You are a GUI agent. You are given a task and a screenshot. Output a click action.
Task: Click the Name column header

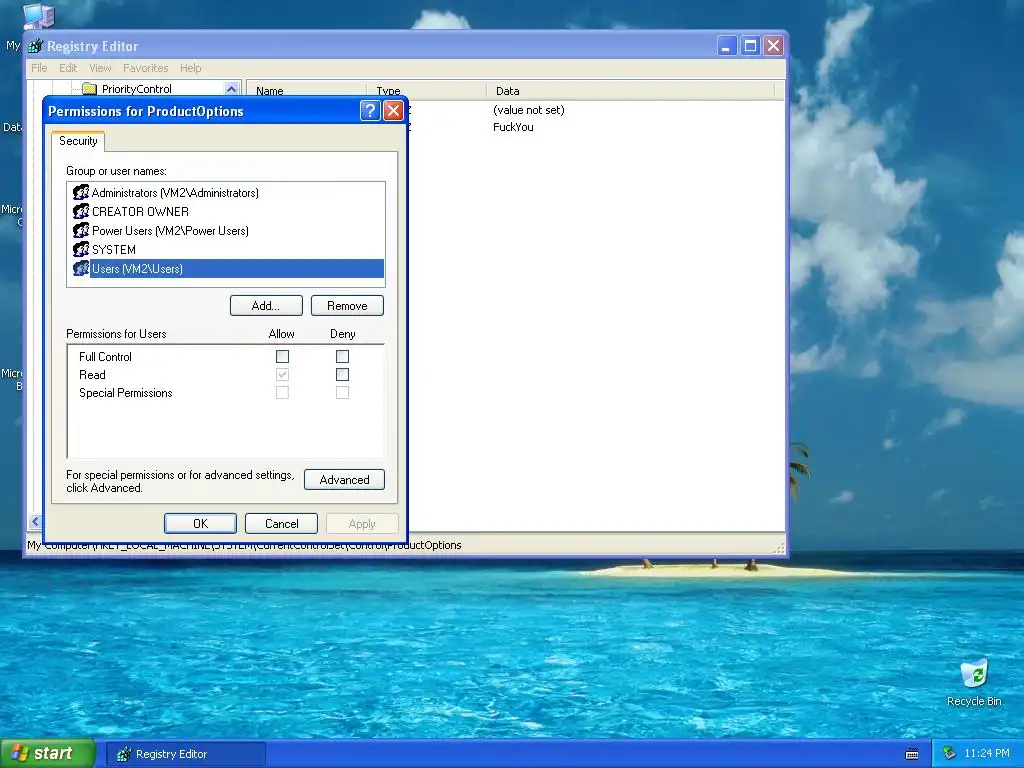[x=306, y=91]
